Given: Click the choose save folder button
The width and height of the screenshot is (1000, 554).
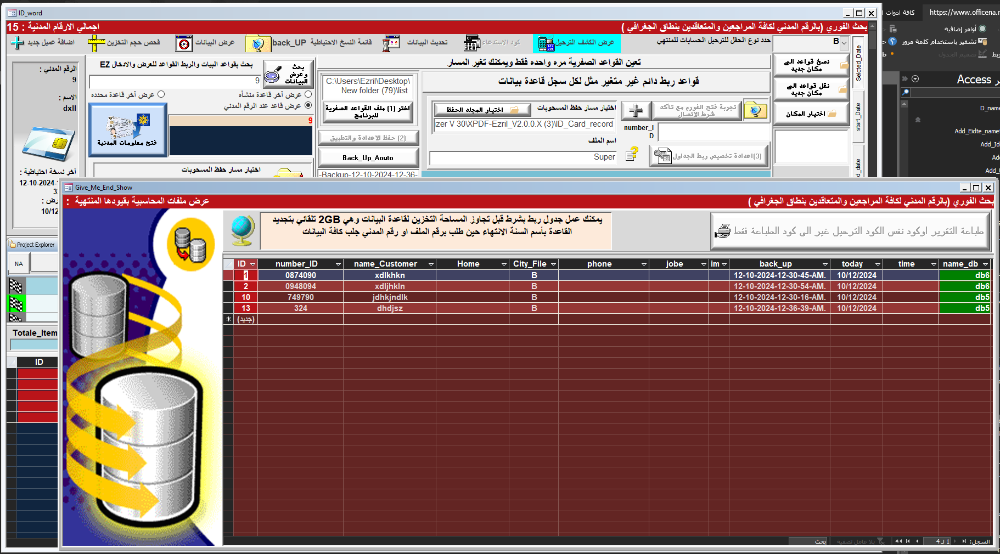Looking at the screenshot, I should point(482,110).
